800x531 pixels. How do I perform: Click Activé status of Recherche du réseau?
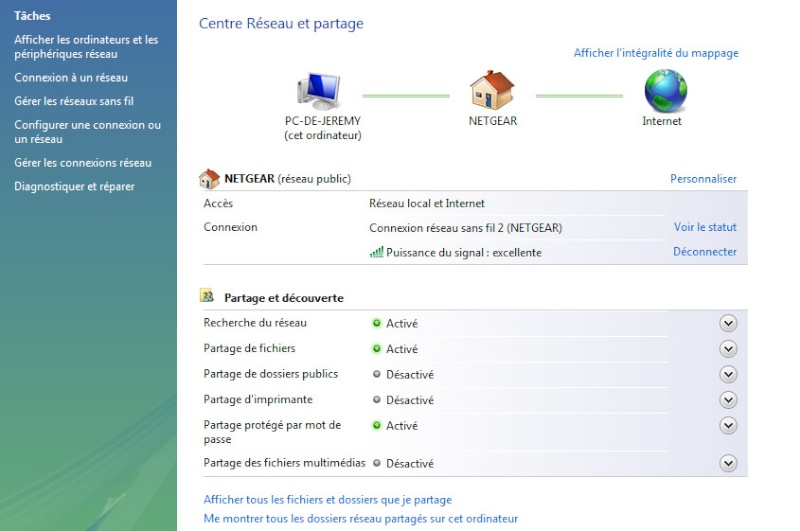[402, 323]
